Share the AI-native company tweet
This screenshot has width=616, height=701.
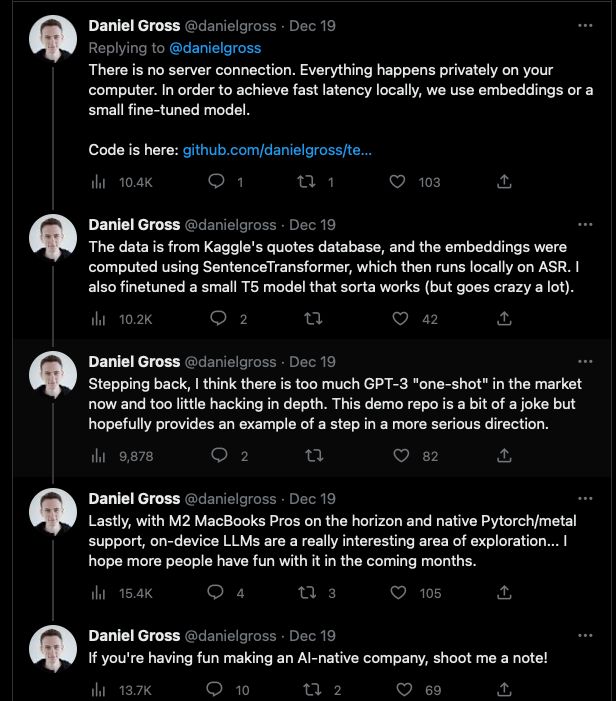coord(505,690)
